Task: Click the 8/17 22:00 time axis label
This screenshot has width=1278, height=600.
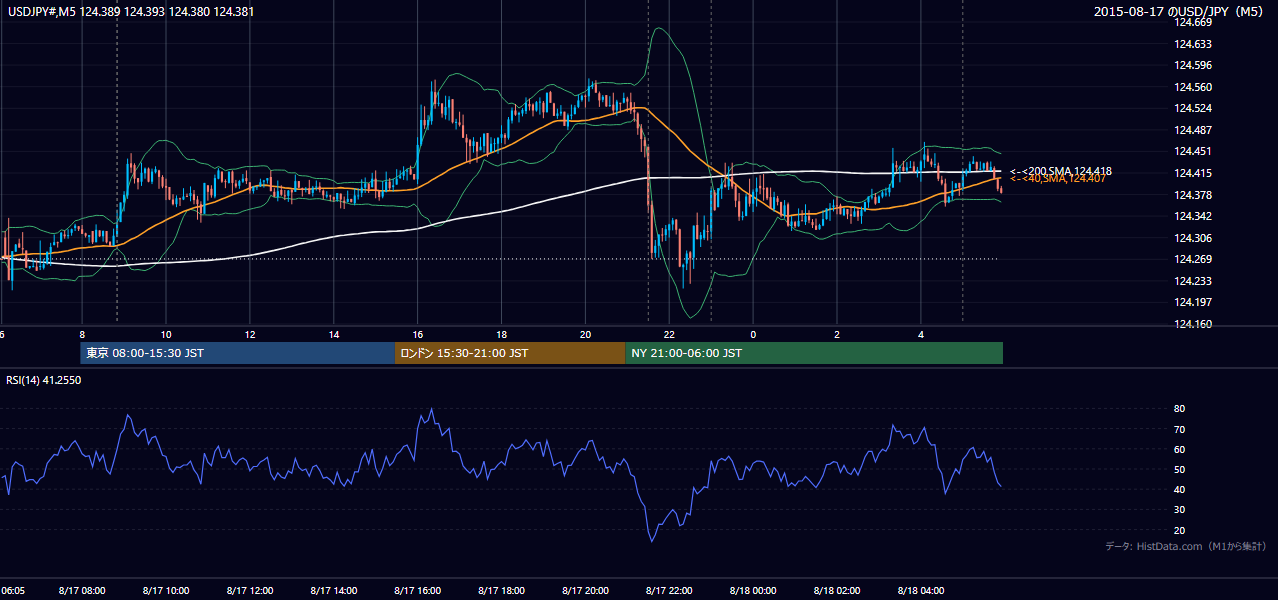Action: point(670,590)
